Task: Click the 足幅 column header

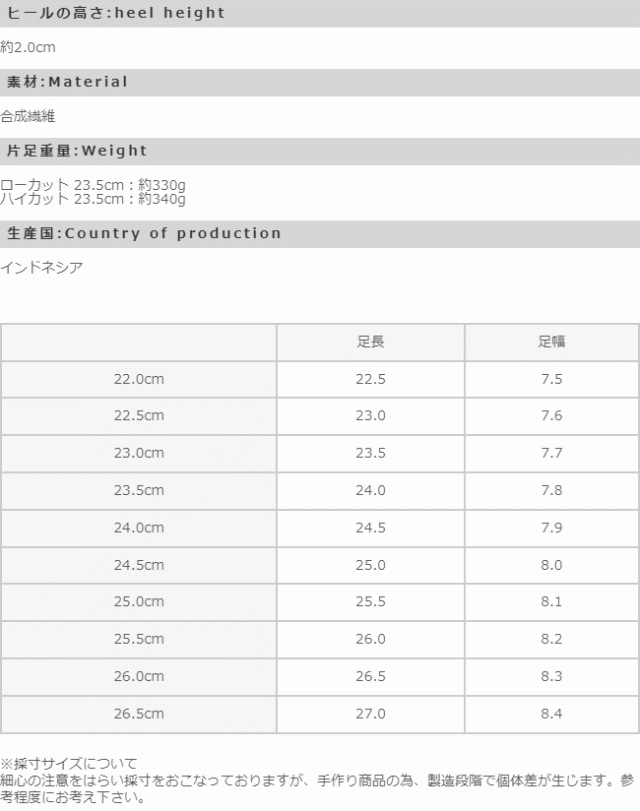Action: tap(551, 341)
